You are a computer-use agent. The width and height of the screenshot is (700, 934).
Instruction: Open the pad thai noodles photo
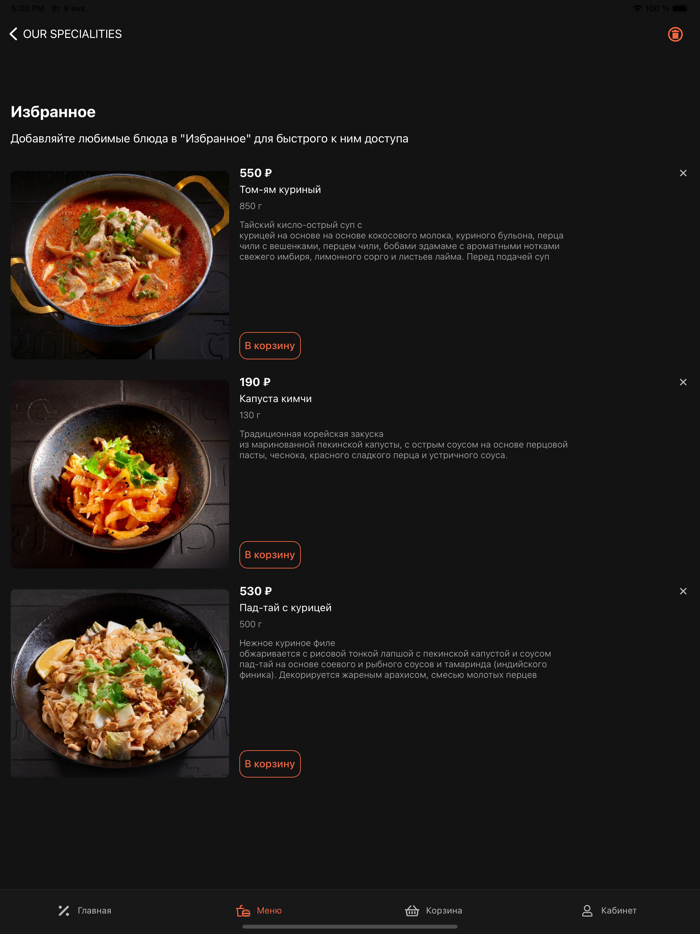click(x=120, y=683)
